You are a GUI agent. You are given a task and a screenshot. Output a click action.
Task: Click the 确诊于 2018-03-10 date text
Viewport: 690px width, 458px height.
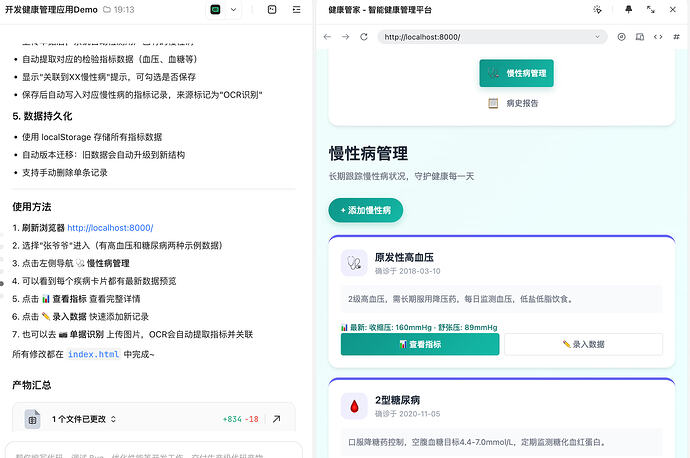click(x=407, y=271)
